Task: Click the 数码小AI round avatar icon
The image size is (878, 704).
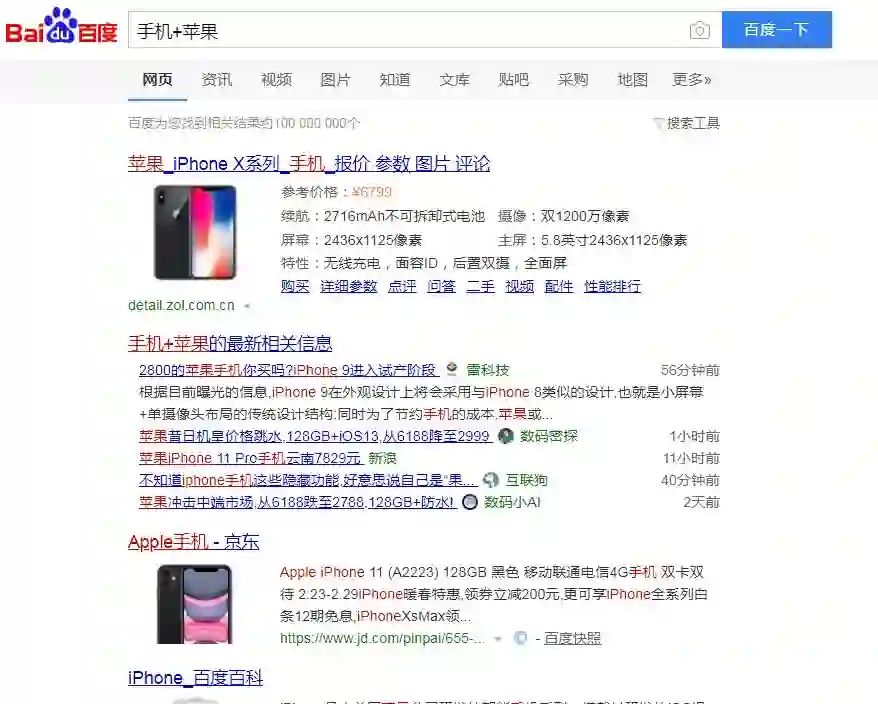Action: 470,502
